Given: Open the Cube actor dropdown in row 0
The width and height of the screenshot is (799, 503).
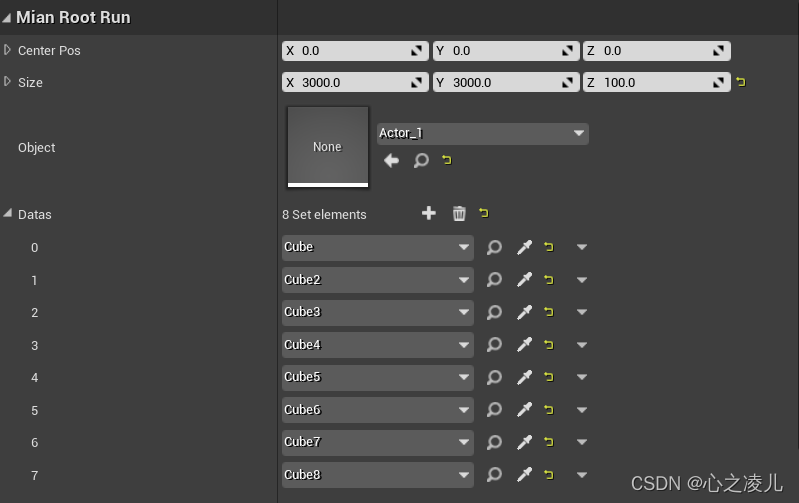Looking at the screenshot, I should [378, 247].
